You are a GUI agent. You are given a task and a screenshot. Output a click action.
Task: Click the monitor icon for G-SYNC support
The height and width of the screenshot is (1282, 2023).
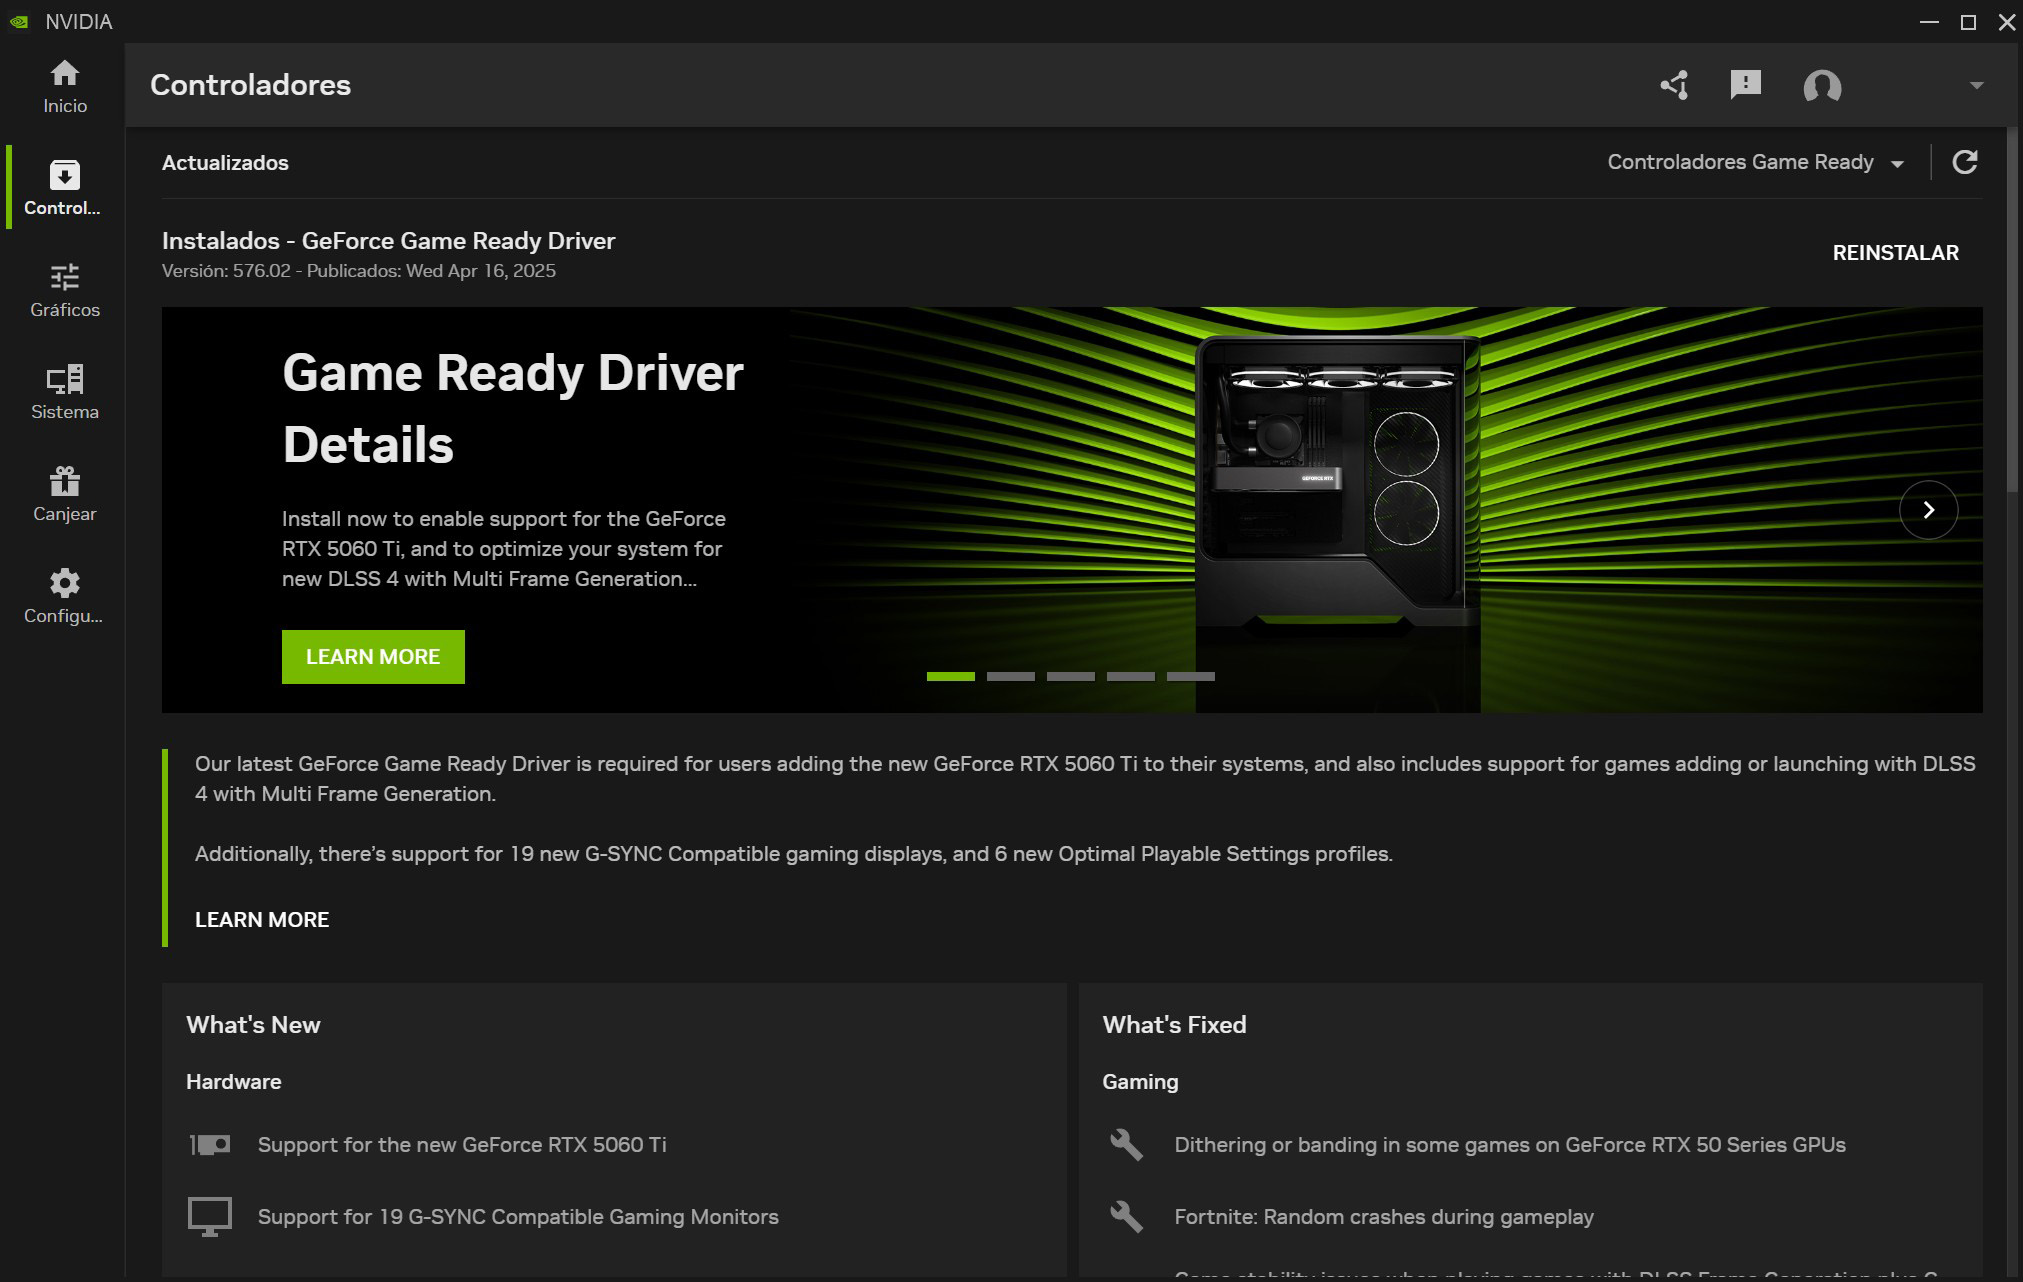(x=210, y=1217)
